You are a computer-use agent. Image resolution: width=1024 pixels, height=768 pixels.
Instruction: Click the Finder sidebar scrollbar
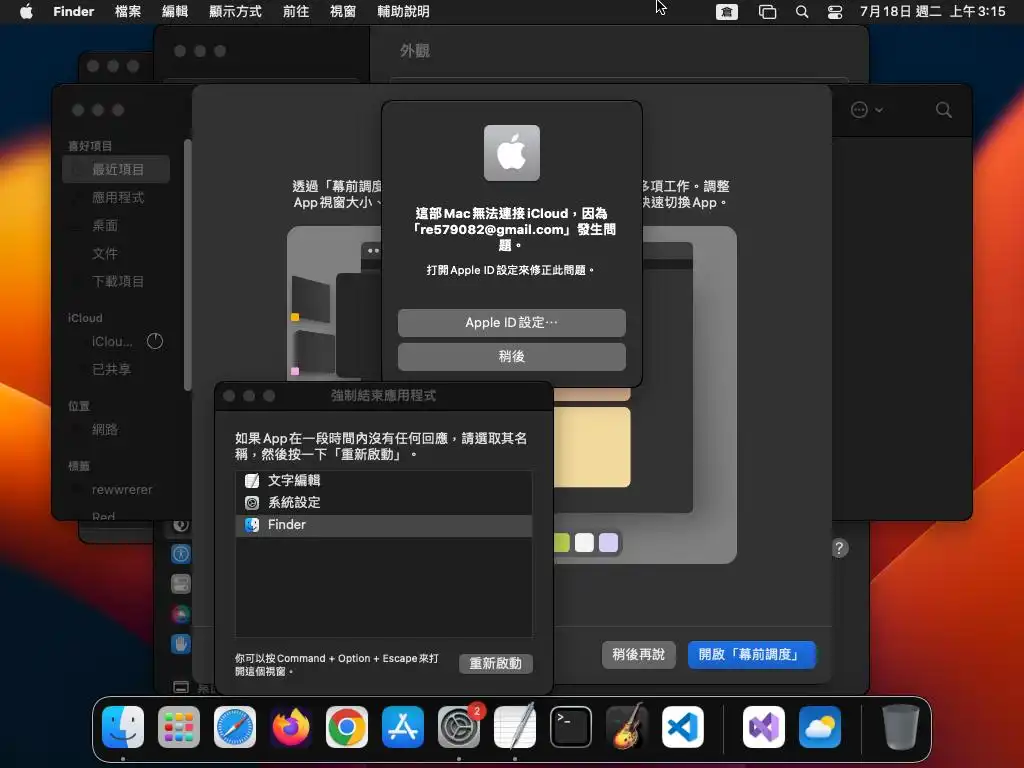(187, 264)
